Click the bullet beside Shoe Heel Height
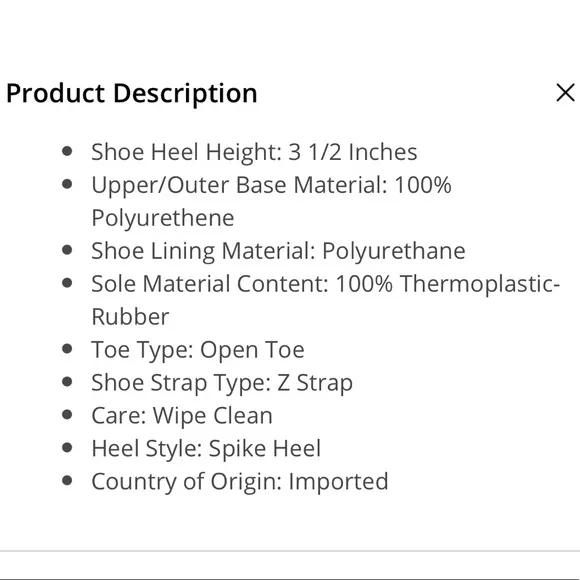Image resolution: width=580 pixels, height=580 pixels. (x=67, y=151)
